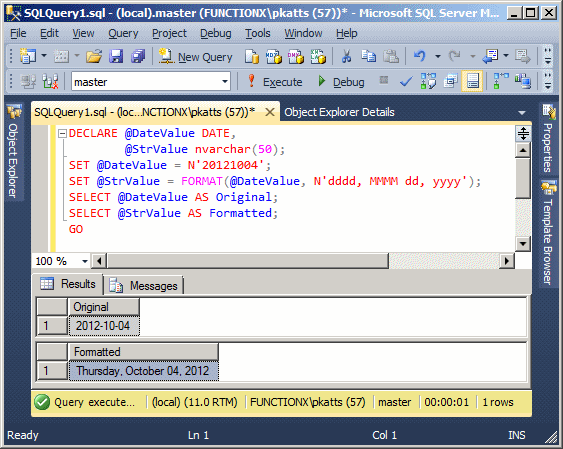Viewport: 563px width, 449px height.
Task: Click the New Query button
Action: point(196,57)
